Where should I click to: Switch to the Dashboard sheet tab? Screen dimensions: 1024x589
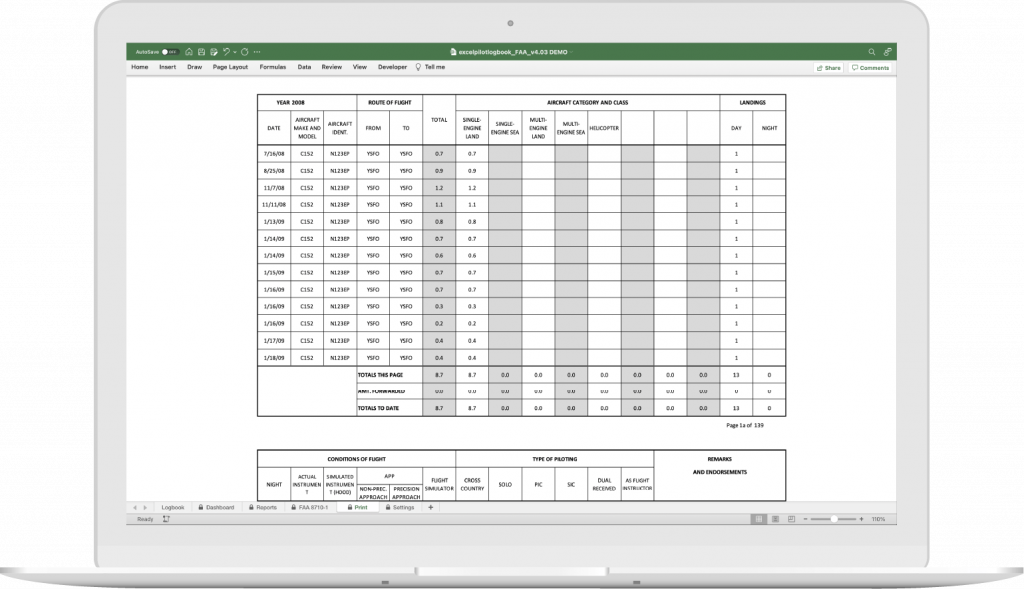coord(216,507)
